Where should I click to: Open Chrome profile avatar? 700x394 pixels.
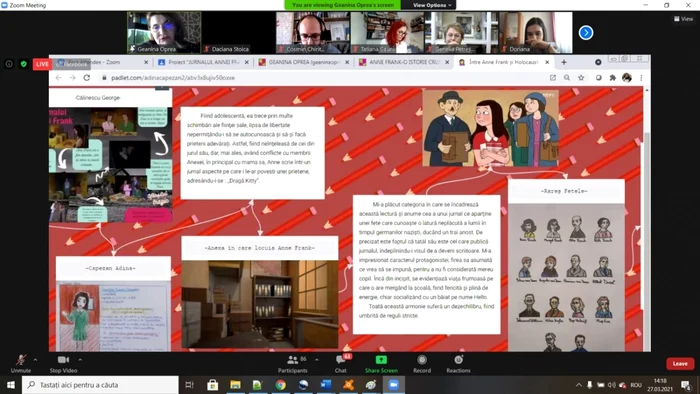tap(627, 78)
